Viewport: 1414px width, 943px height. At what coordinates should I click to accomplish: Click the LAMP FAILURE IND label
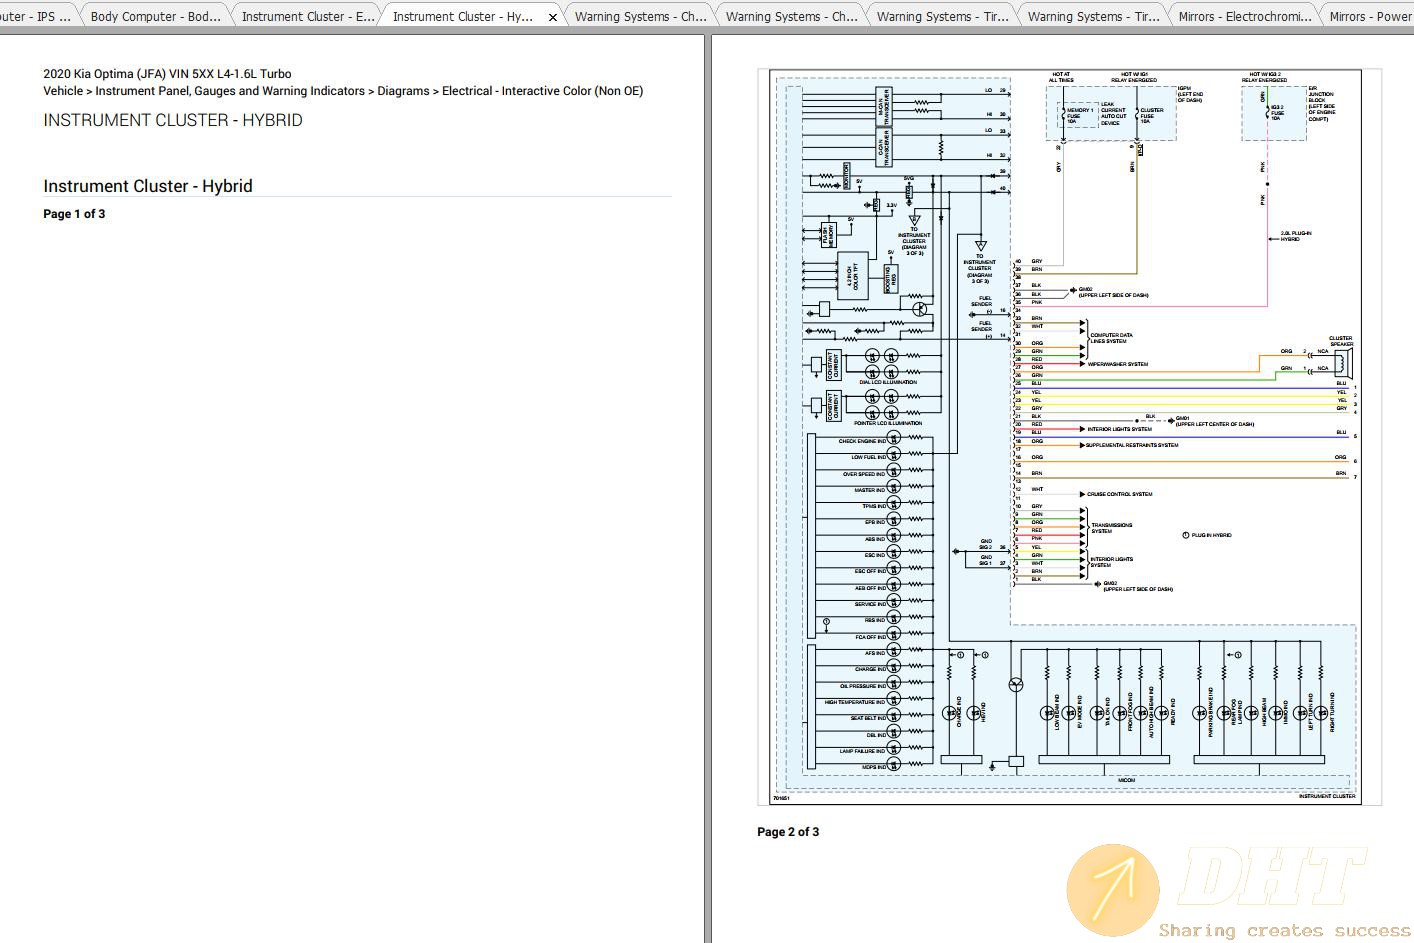click(x=863, y=751)
